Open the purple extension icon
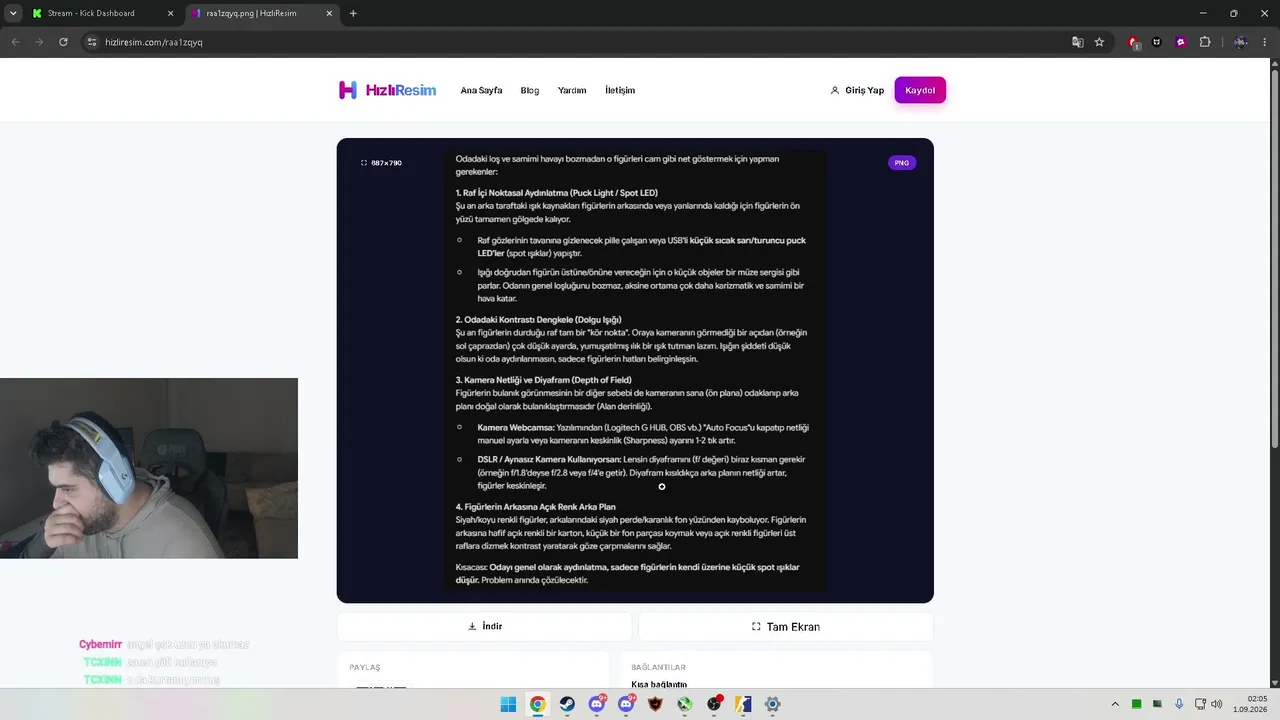The image size is (1280, 720). coord(1181,42)
